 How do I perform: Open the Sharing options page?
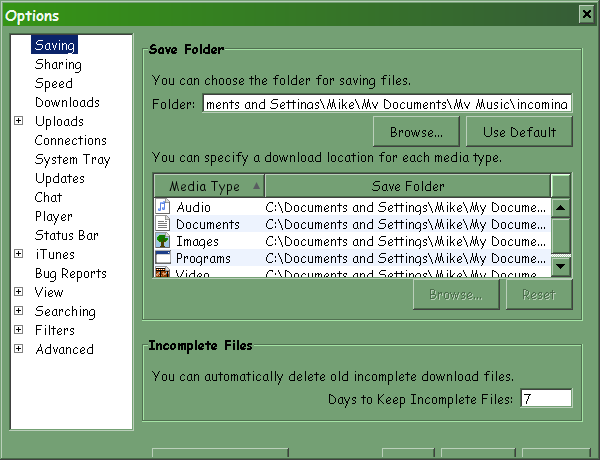tap(58, 64)
